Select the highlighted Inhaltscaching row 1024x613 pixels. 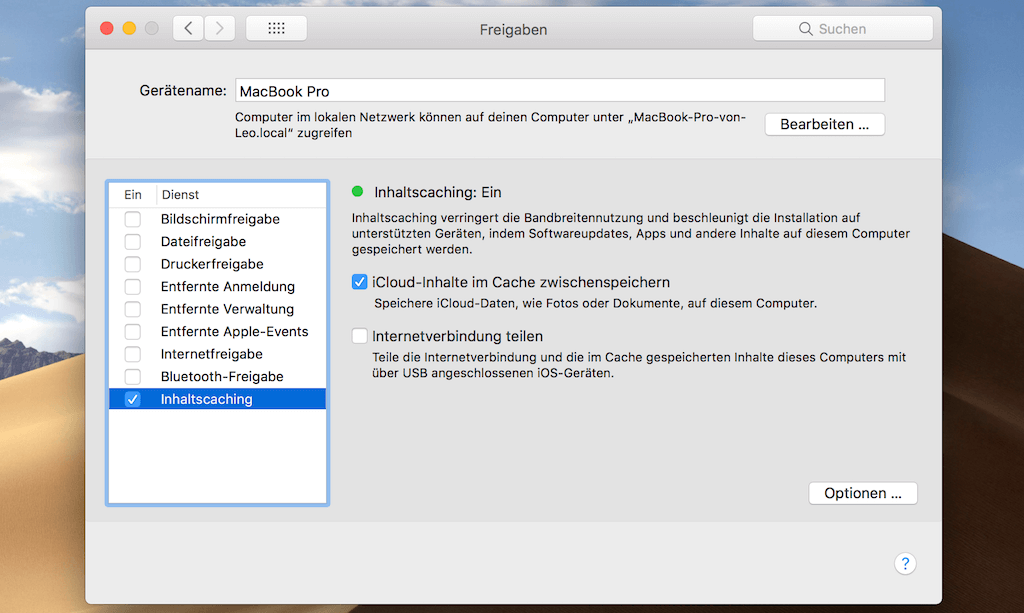(217, 399)
